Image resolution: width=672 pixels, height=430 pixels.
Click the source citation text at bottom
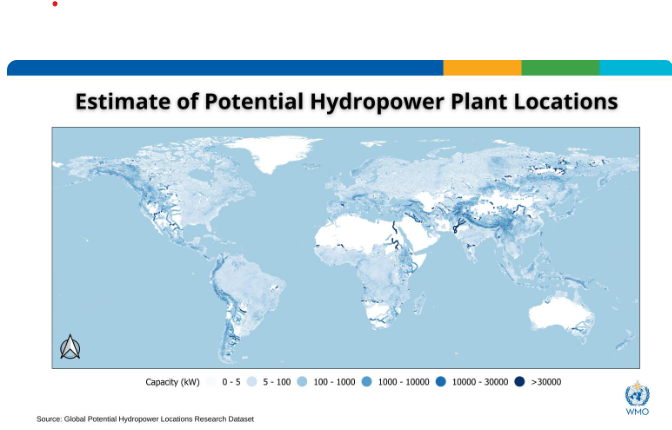click(x=145, y=419)
